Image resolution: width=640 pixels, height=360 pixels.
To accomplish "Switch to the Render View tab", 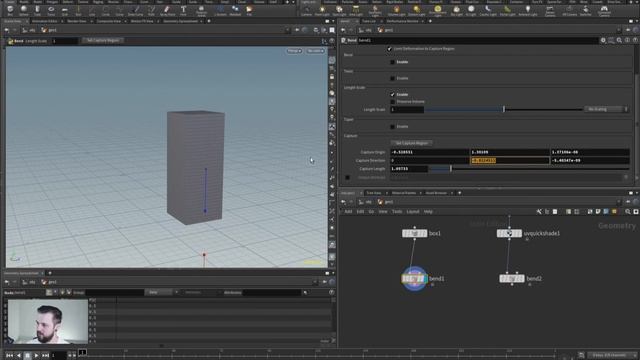I will tap(77, 21).
